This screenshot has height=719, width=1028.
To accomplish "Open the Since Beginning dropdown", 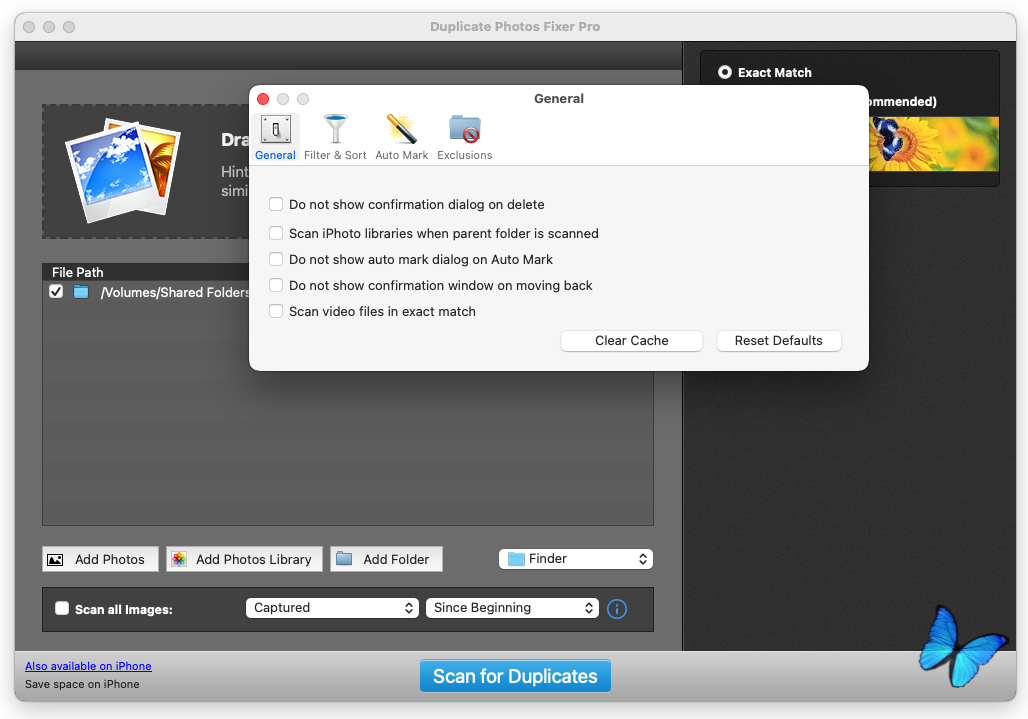I will pos(512,608).
